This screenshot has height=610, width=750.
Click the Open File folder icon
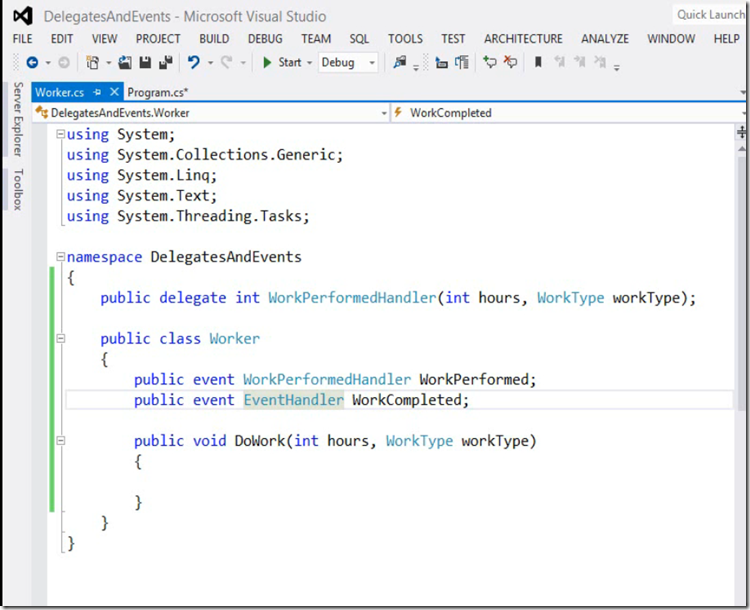pyautogui.click(x=125, y=62)
